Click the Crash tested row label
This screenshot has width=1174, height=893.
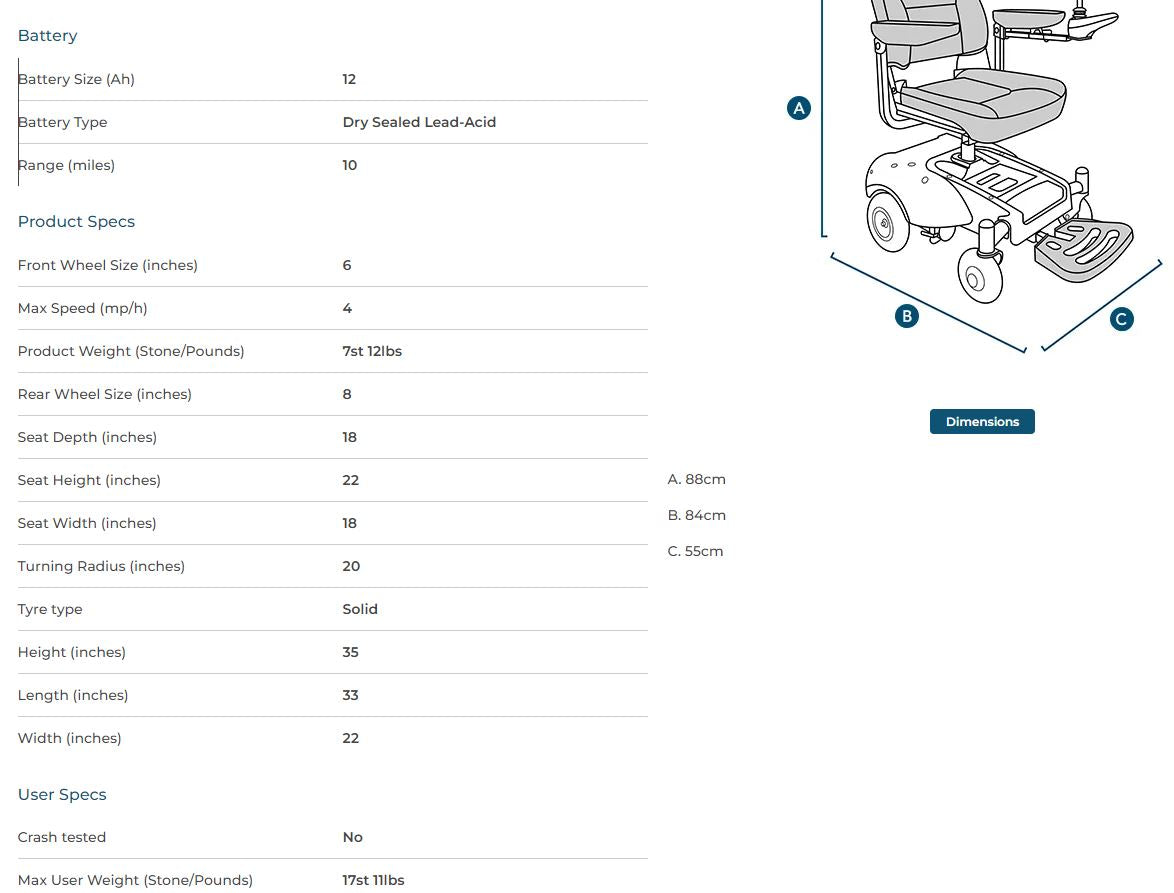62,838
